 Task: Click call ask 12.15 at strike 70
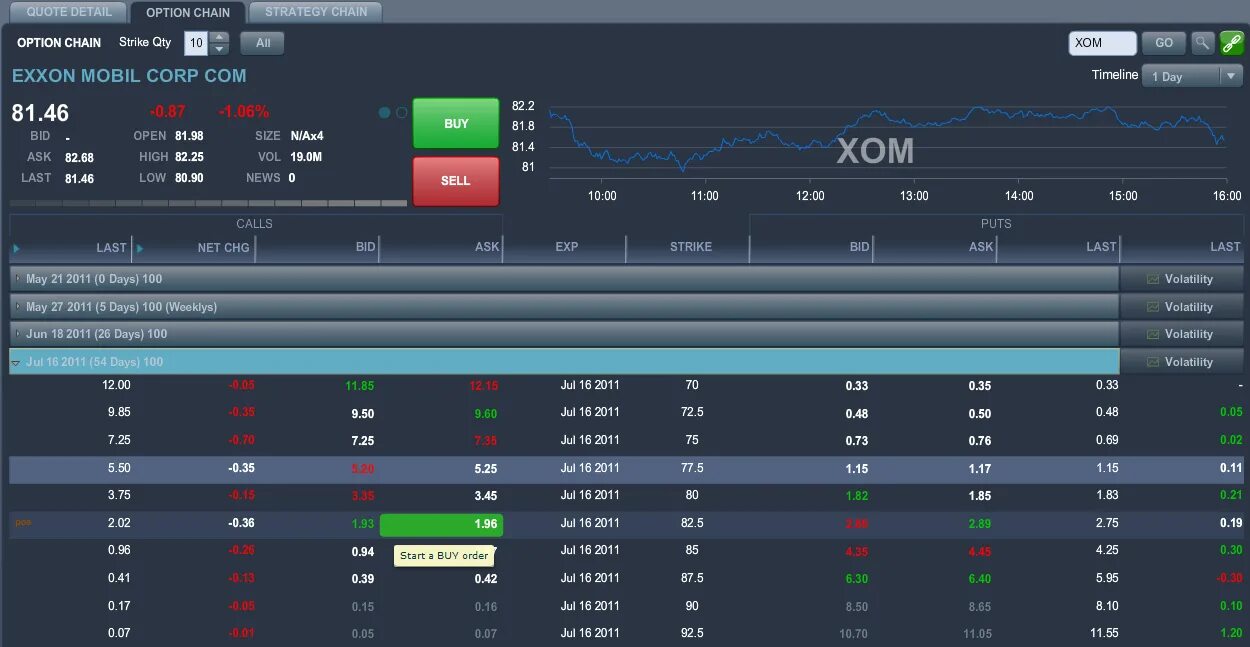483,386
